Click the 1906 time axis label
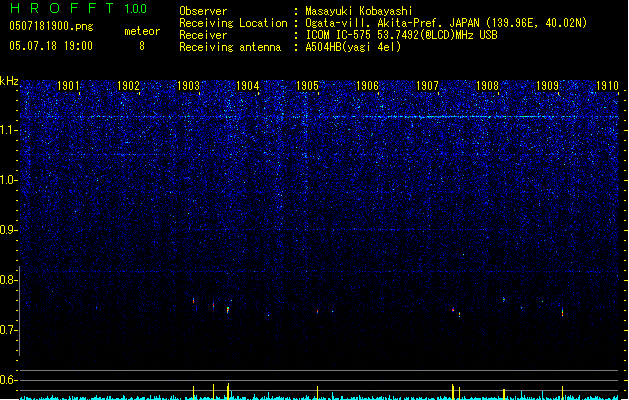Screen dimensions: 629x400 (367, 86)
